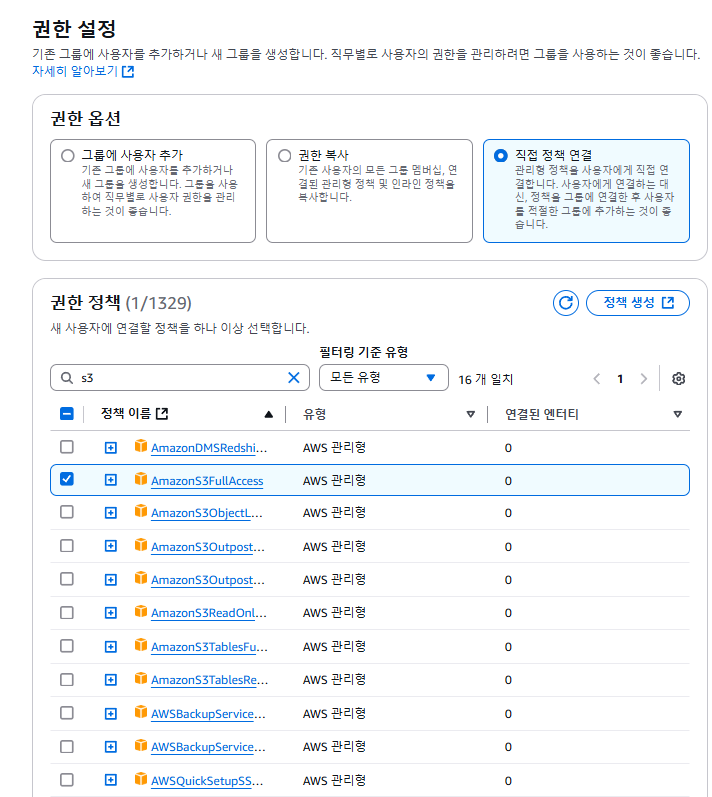Go to next results page arrow
Image resolution: width=712 pixels, height=797 pixels.
click(x=644, y=379)
